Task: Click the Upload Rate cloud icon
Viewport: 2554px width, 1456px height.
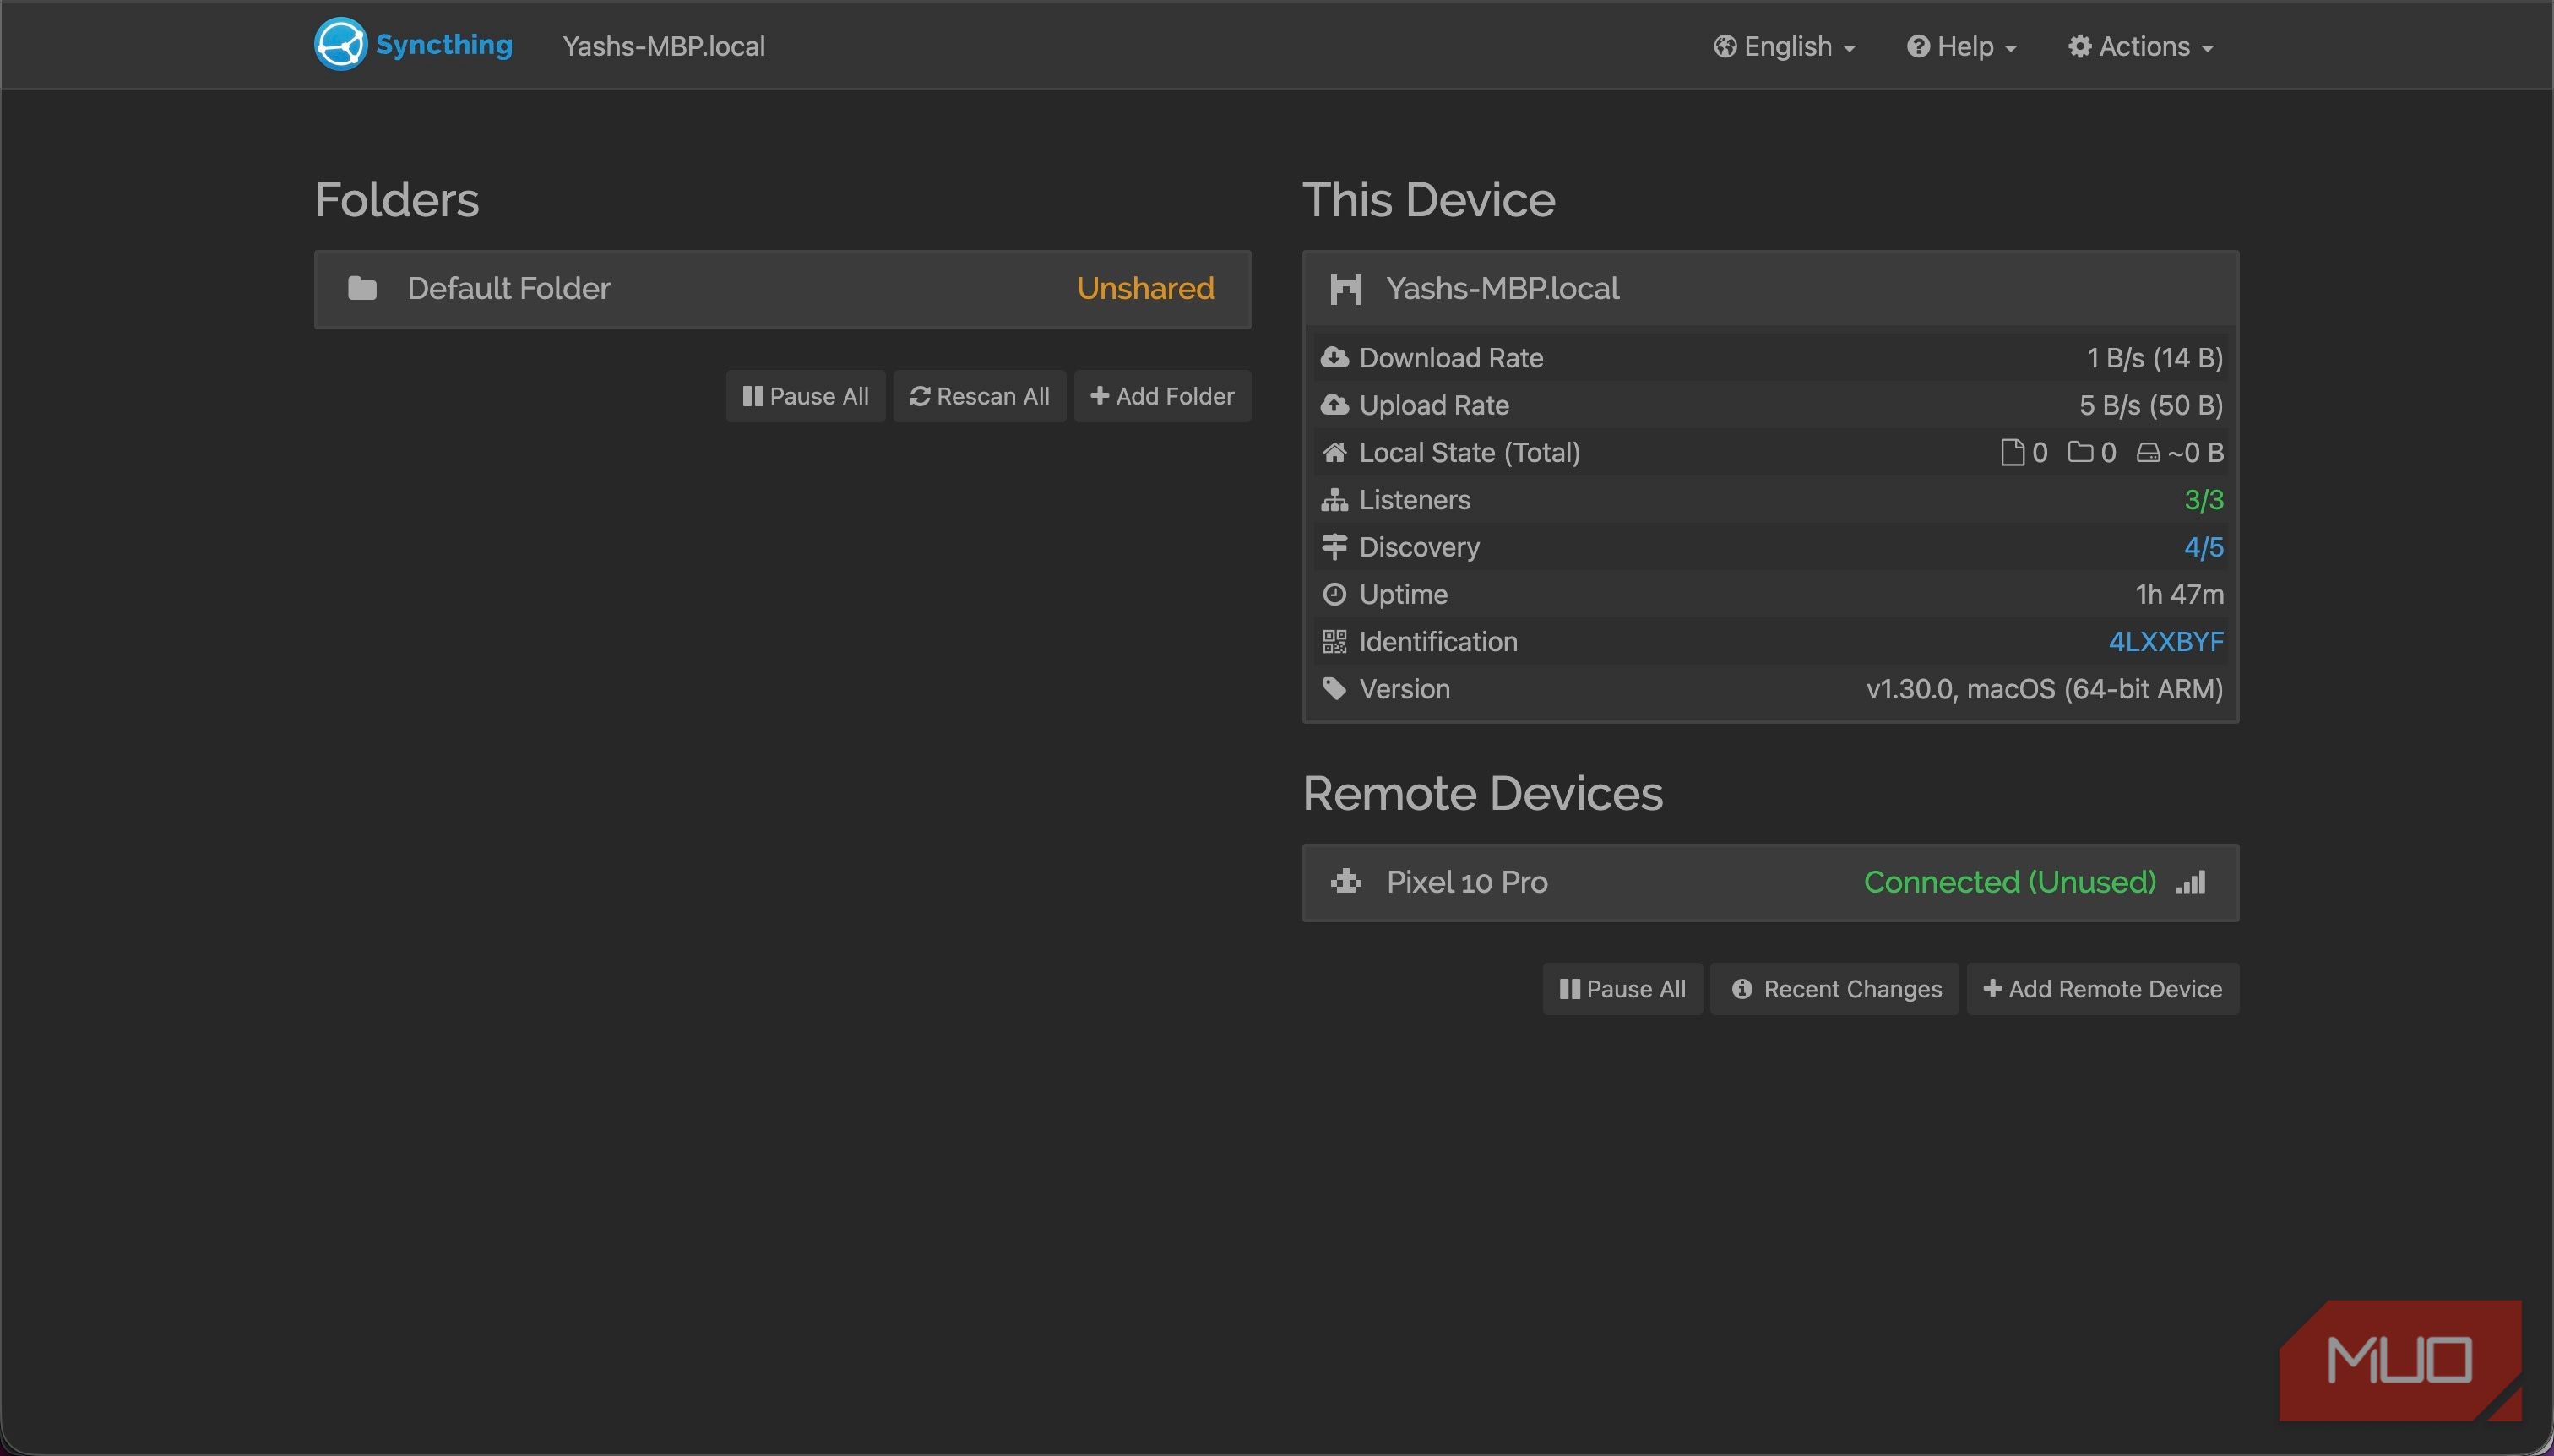Action: click(x=1334, y=405)
